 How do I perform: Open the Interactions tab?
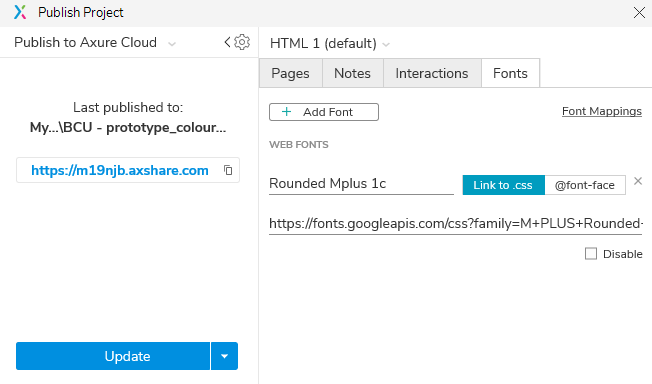[x=432, y=73]
